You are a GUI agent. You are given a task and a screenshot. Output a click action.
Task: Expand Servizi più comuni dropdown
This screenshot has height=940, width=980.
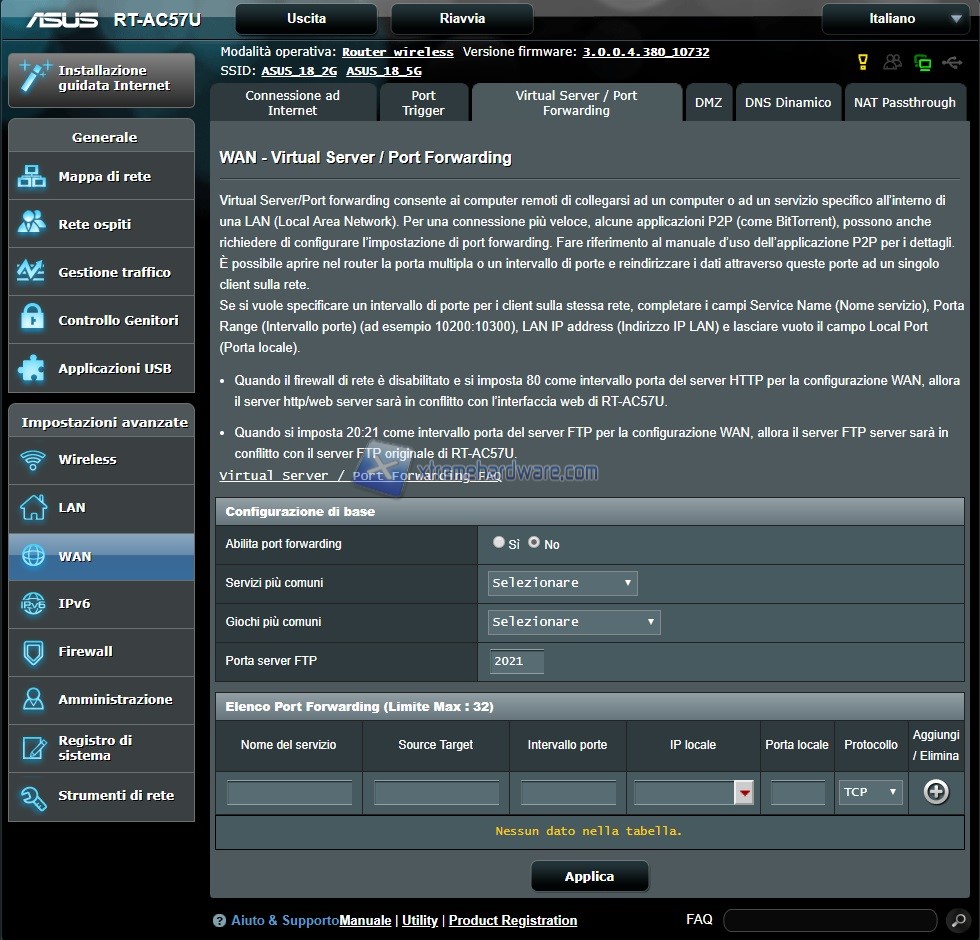tap(562, 583)
